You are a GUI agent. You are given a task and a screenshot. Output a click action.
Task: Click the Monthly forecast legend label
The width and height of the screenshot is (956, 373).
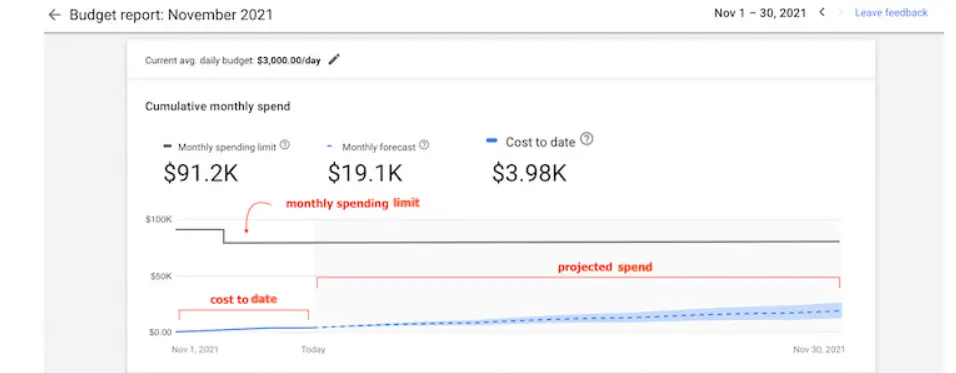[x=379, y=147]
